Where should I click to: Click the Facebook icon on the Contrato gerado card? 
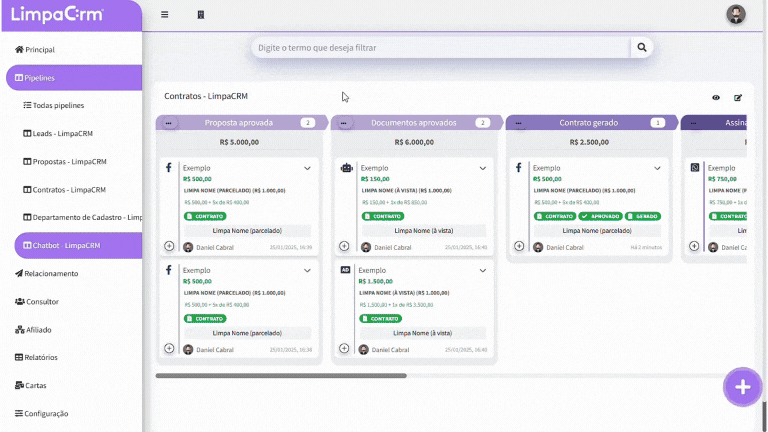tap(519, 168)
